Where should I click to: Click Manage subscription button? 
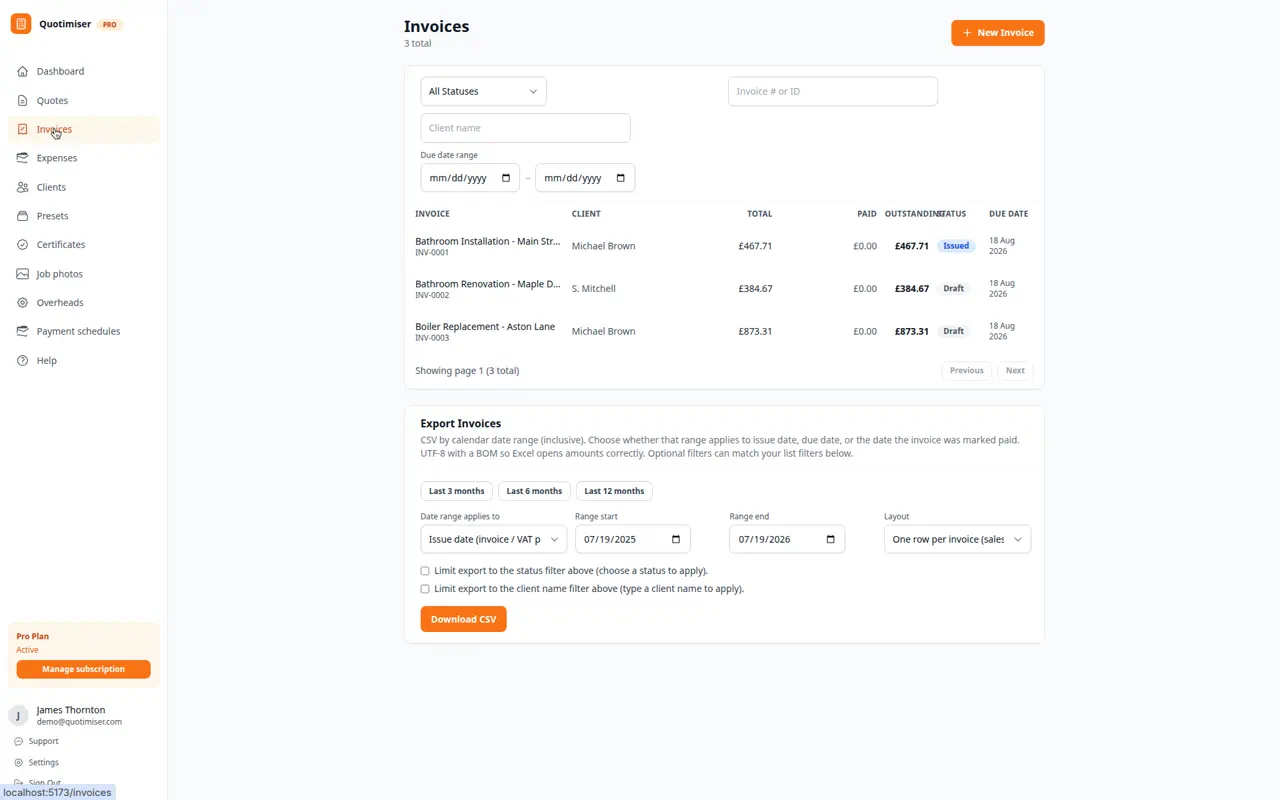pos(83,669)
